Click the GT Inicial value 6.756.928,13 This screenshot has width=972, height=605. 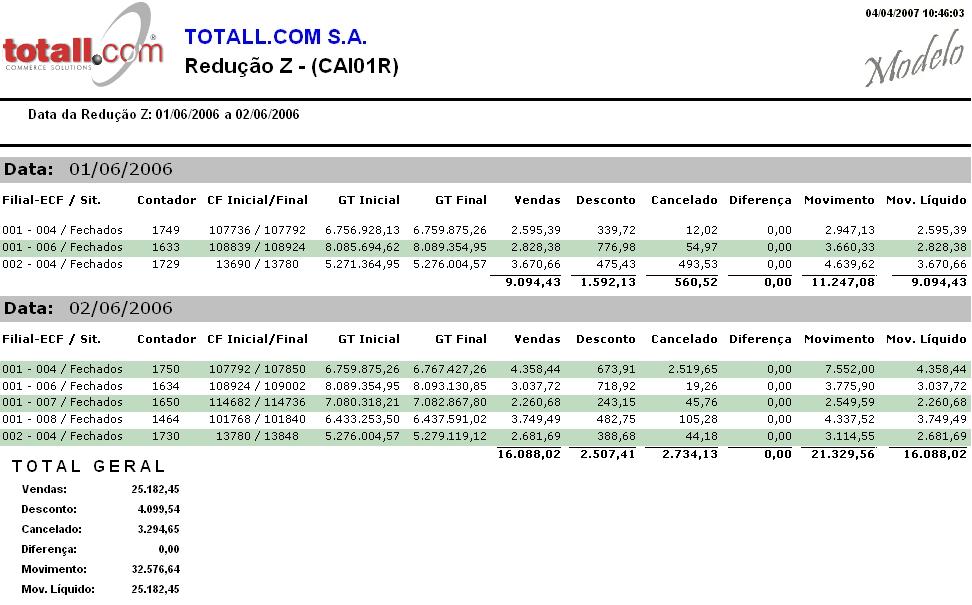tap(363, 230)
